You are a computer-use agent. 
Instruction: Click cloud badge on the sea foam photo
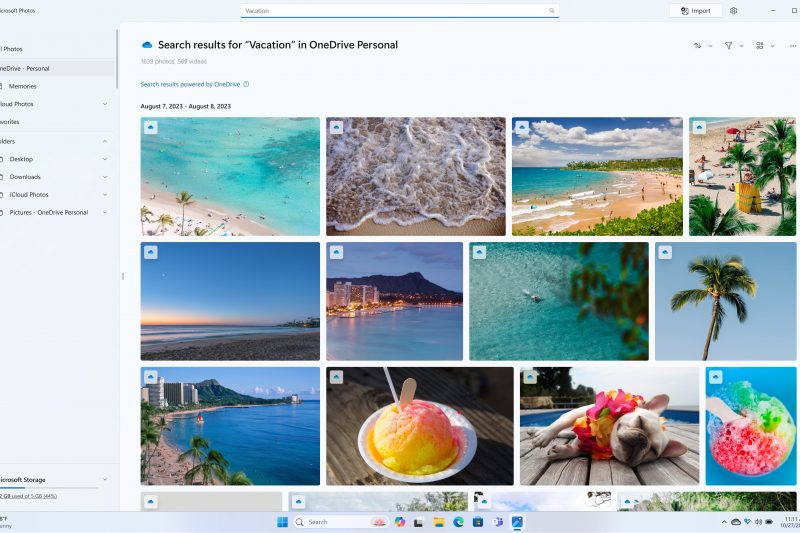[x=336, y=127]
